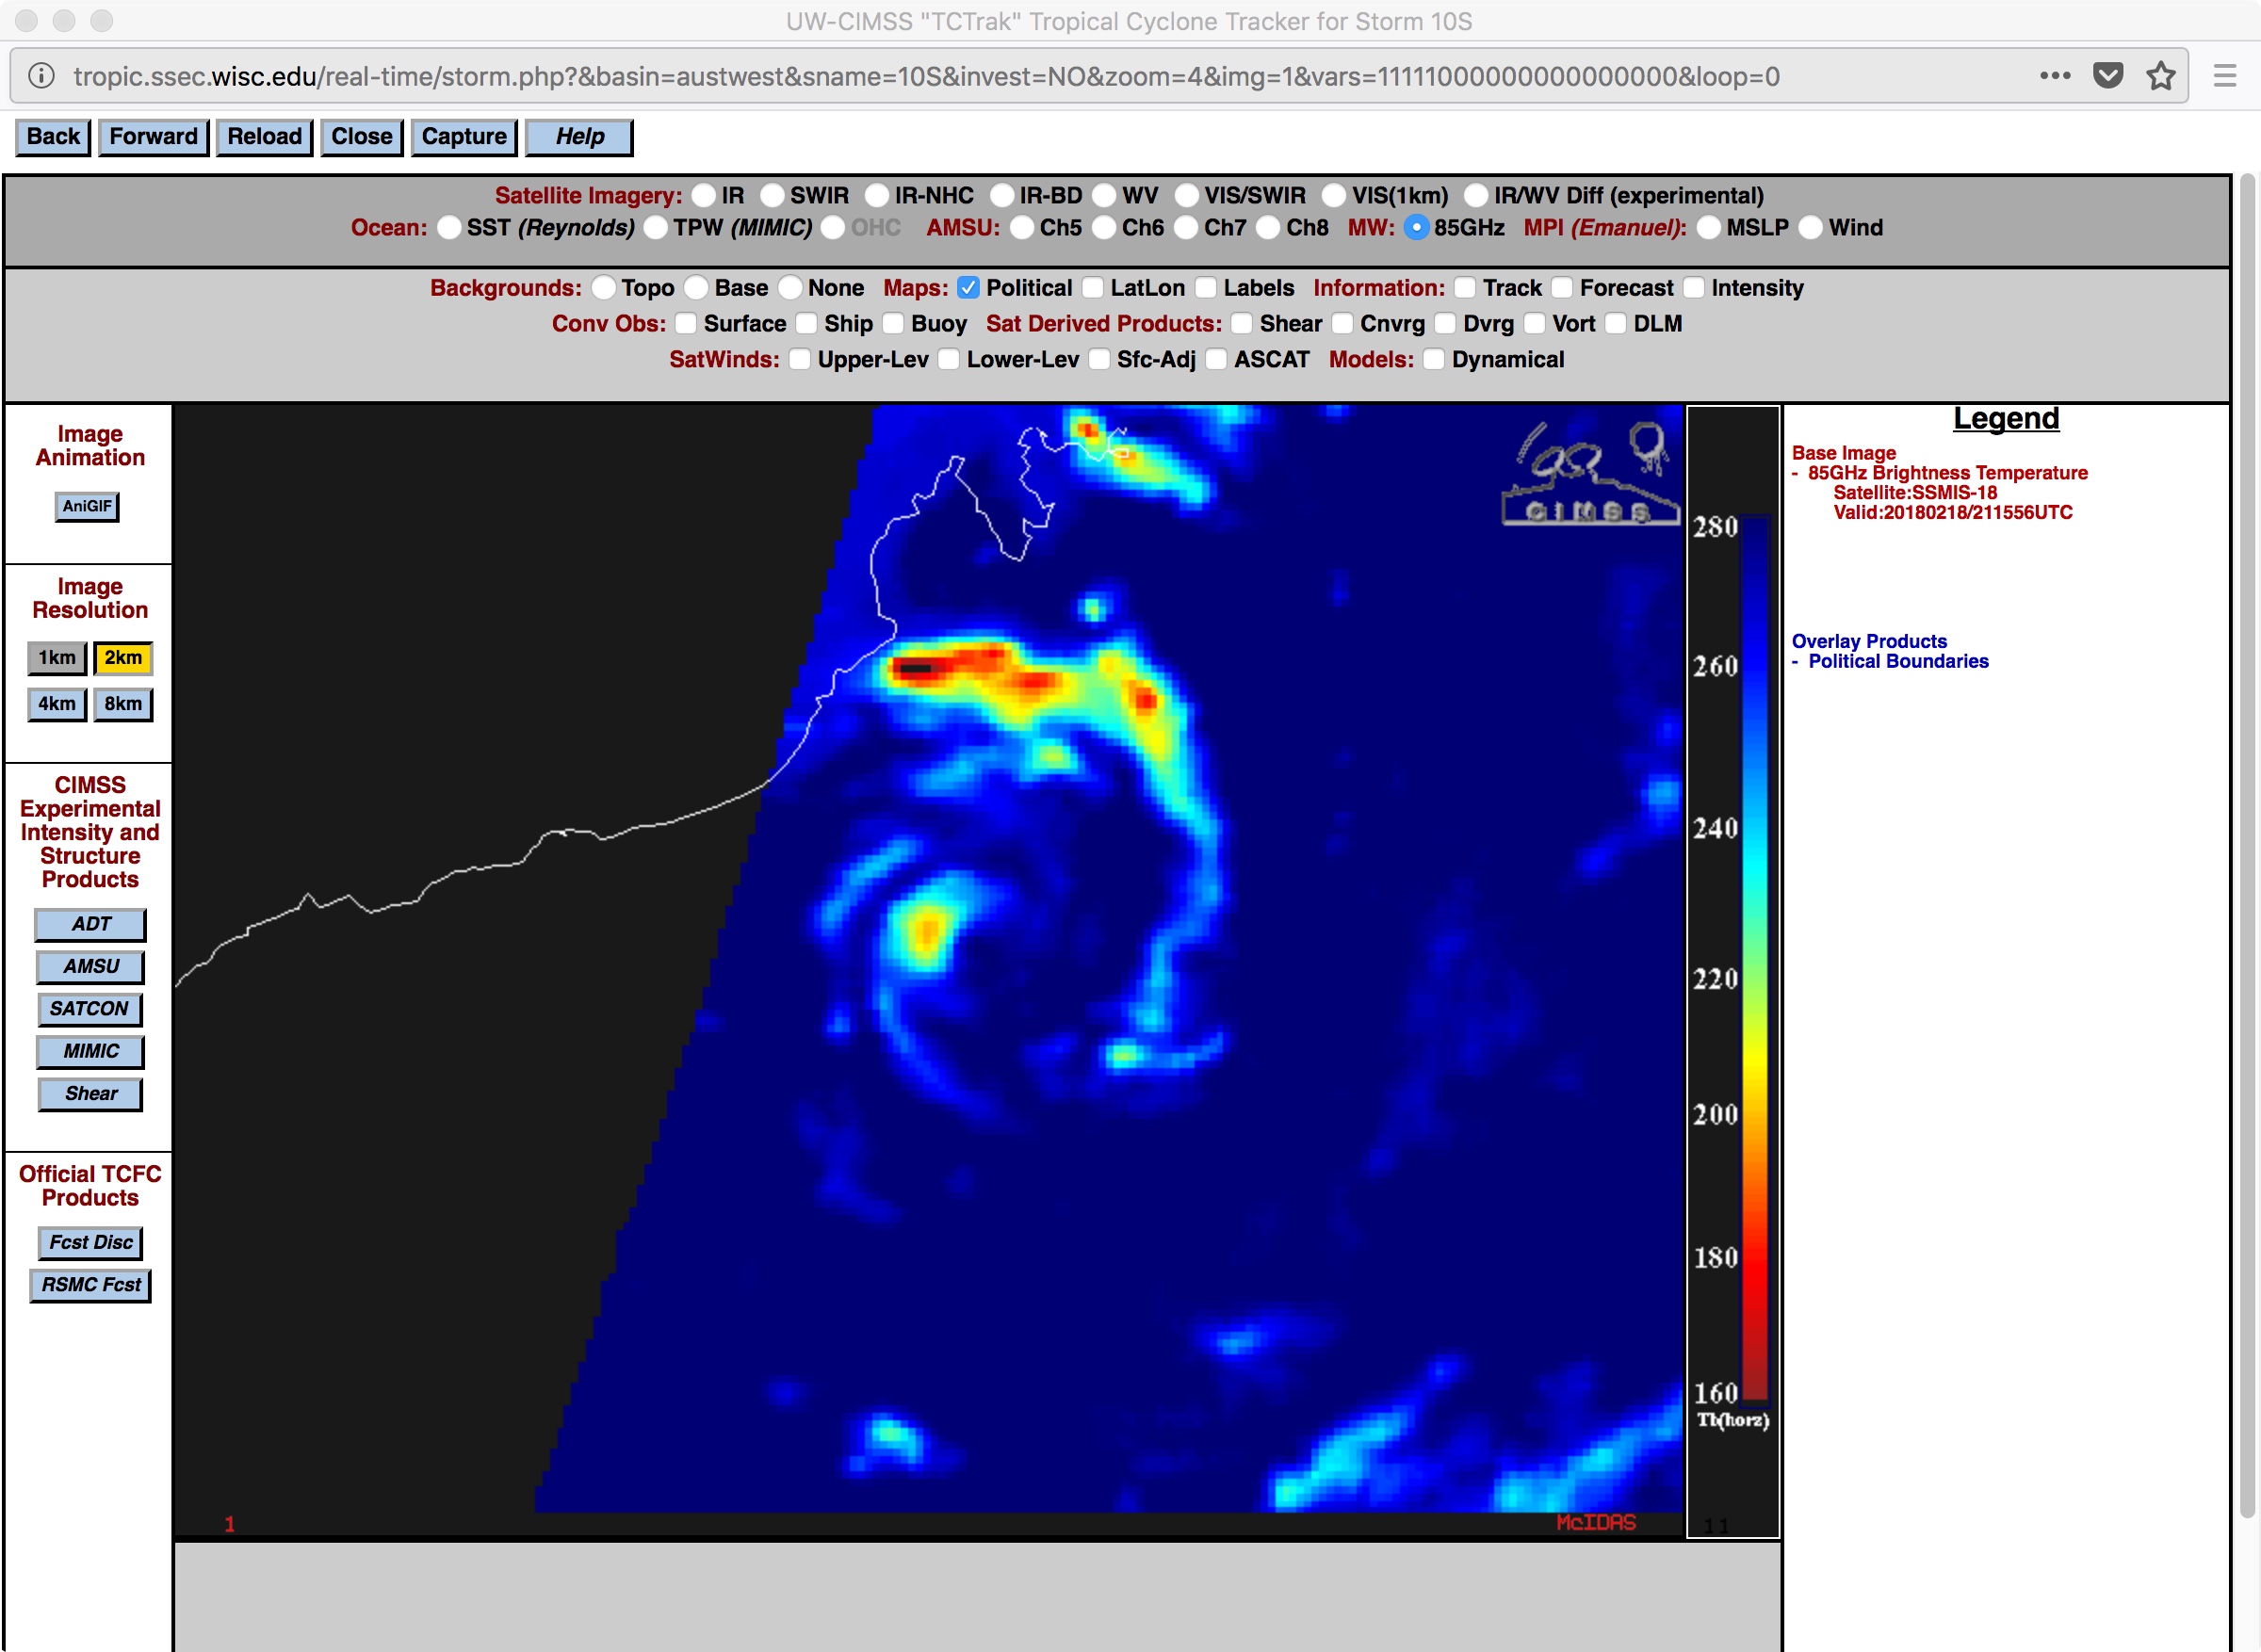The width and height of the screenshot is (2261, 1652).
Task: Choose Topo background
Action: [603, 288]
